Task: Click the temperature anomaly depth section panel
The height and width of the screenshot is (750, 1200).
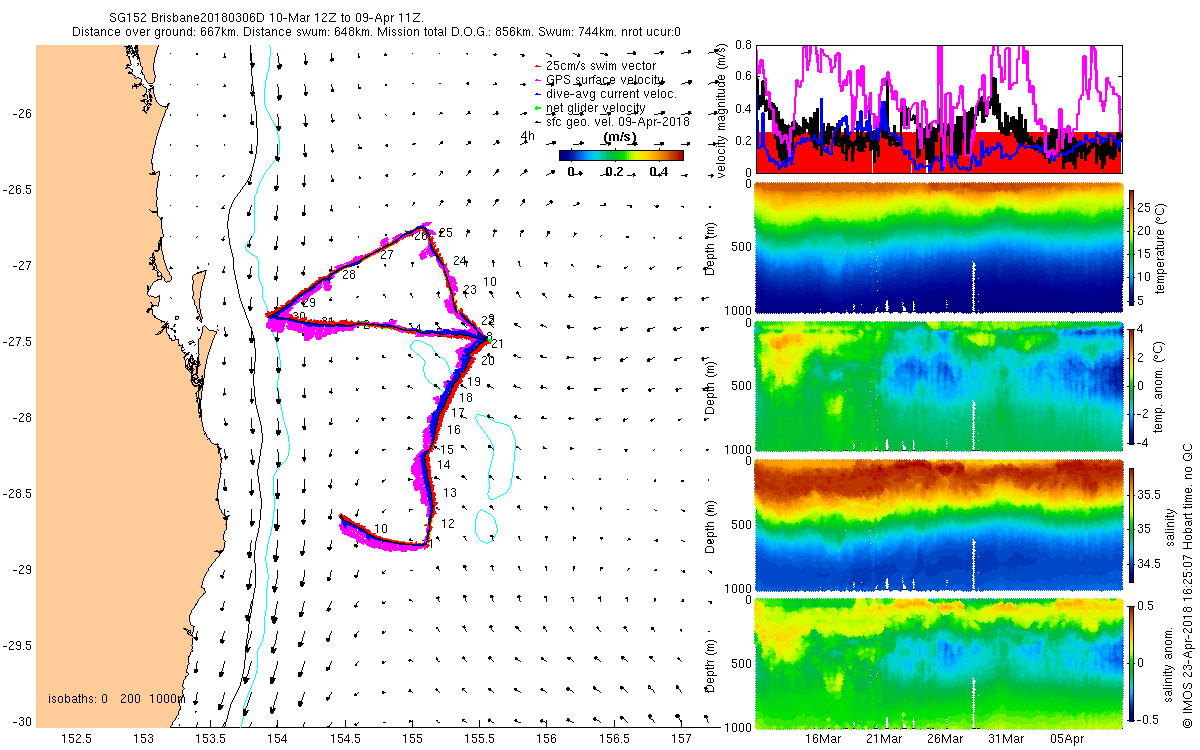Action: pos(939,385)
